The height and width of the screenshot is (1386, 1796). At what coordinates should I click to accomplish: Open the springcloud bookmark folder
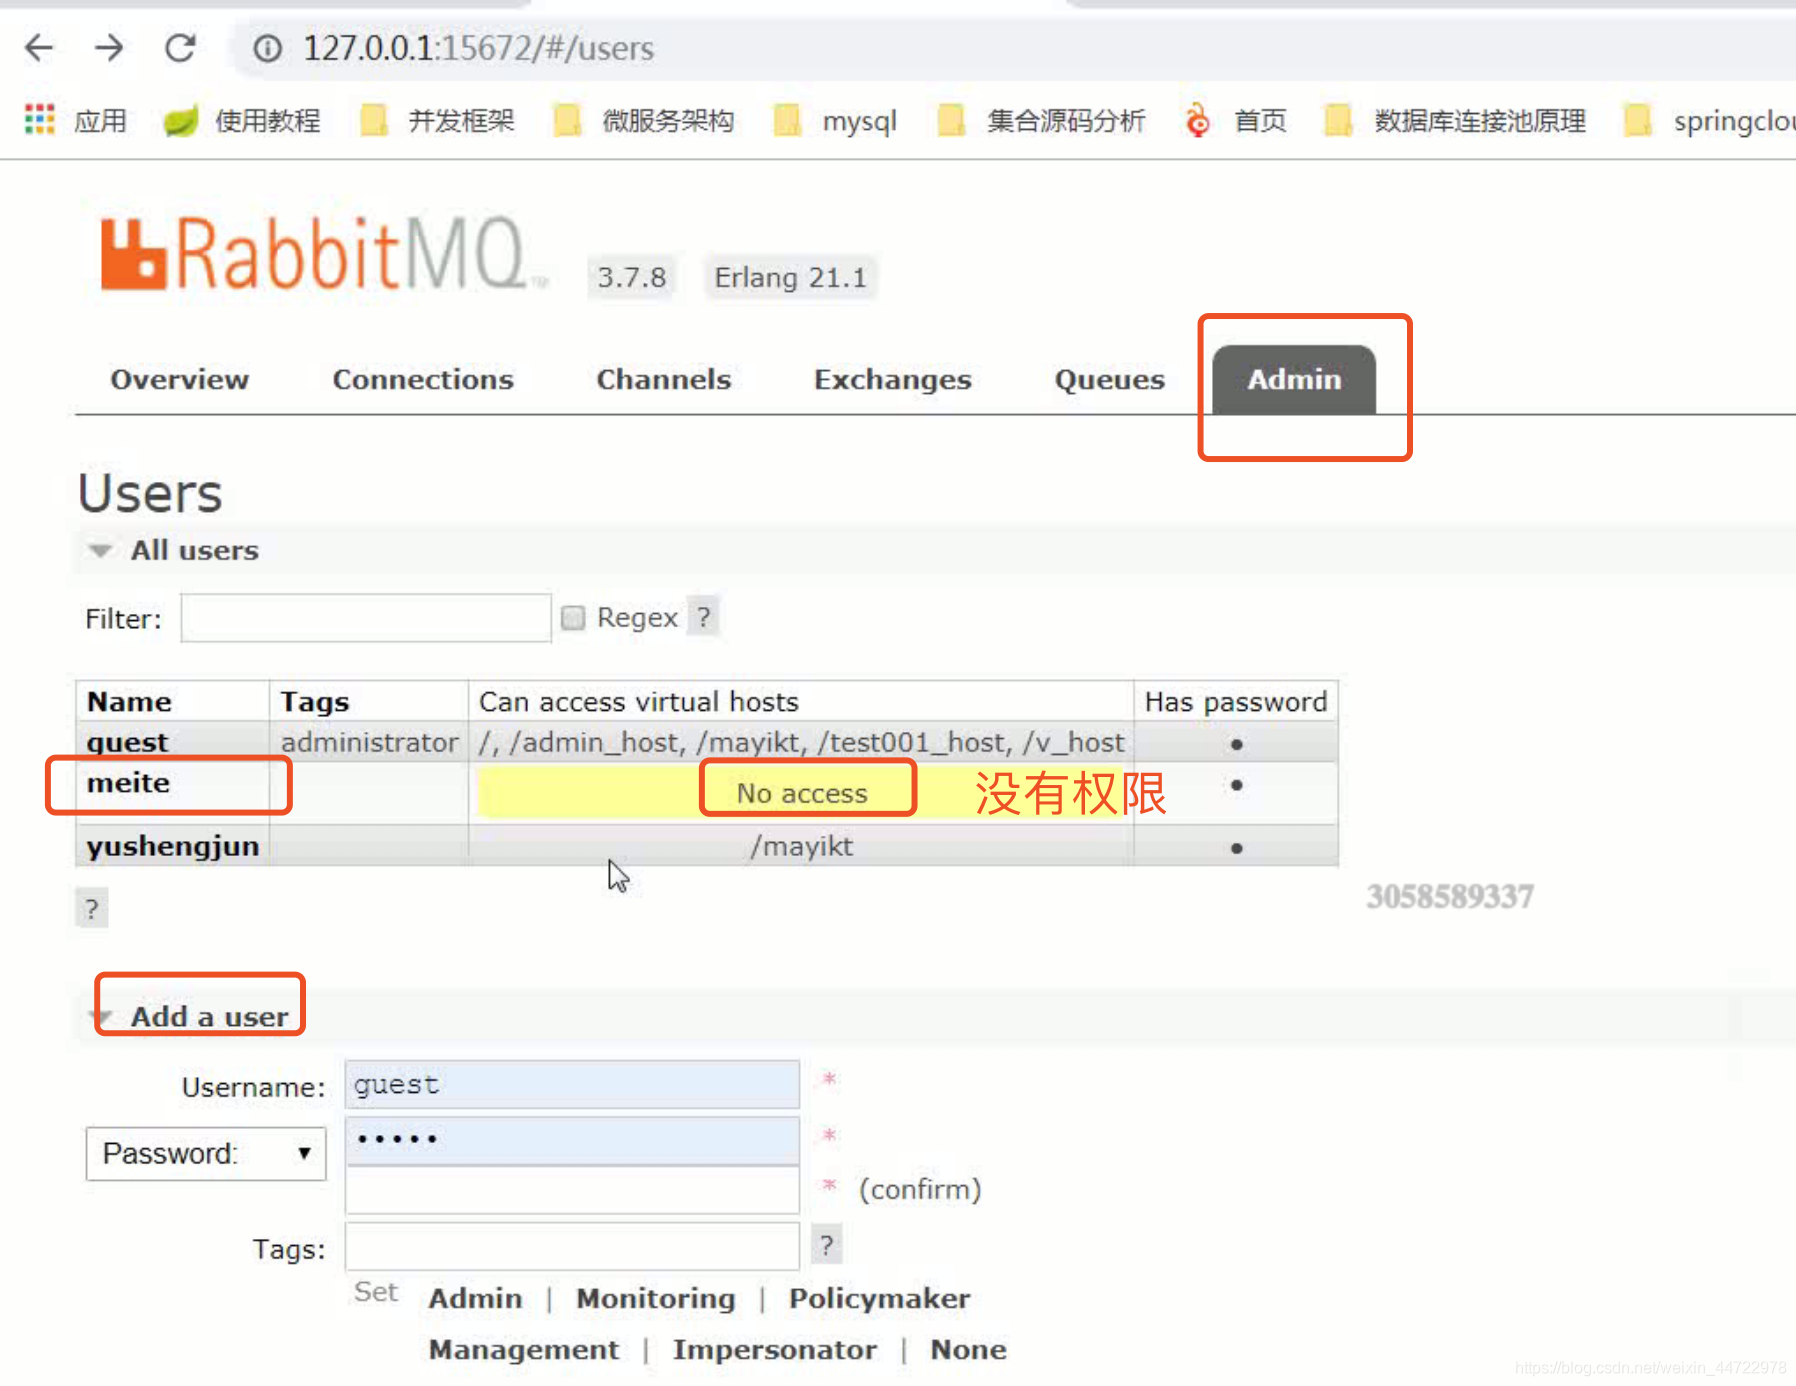(1709, 121)
